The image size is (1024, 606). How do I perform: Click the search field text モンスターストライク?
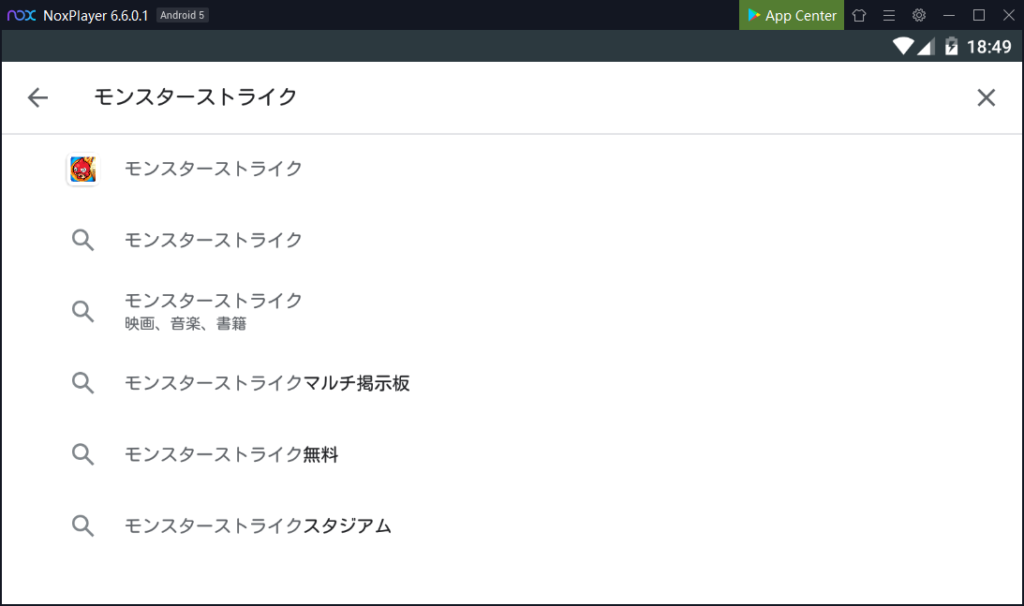tap(195, 97)
